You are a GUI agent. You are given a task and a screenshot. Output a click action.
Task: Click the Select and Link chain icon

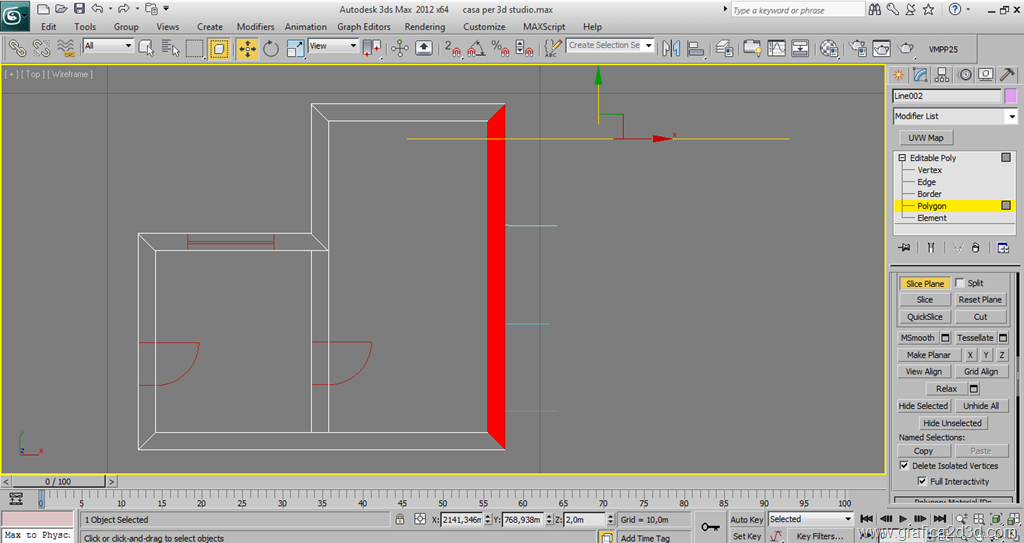click(x=17, y=48)
